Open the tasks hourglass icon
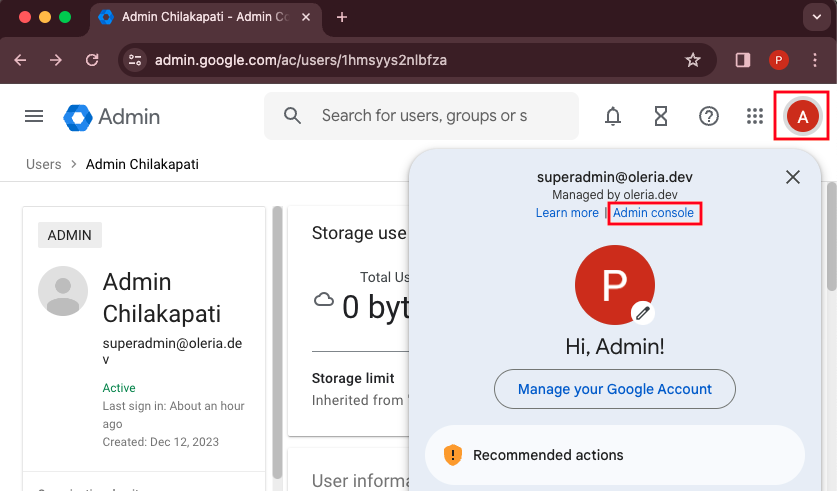The height and width of the screenshot is (491, 837). (661, 116)
